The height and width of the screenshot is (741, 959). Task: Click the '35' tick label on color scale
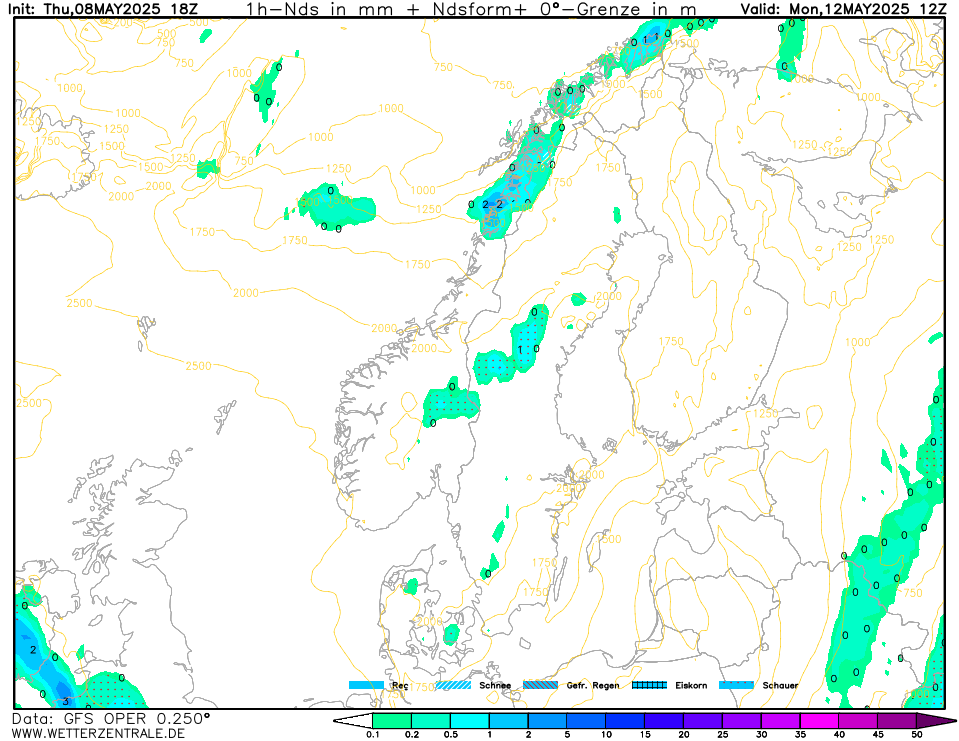tap(800, 735)
